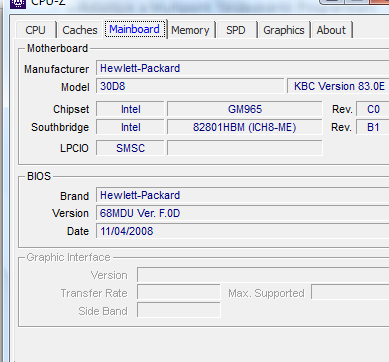Click the Side Band label

(x=103, y=311)
